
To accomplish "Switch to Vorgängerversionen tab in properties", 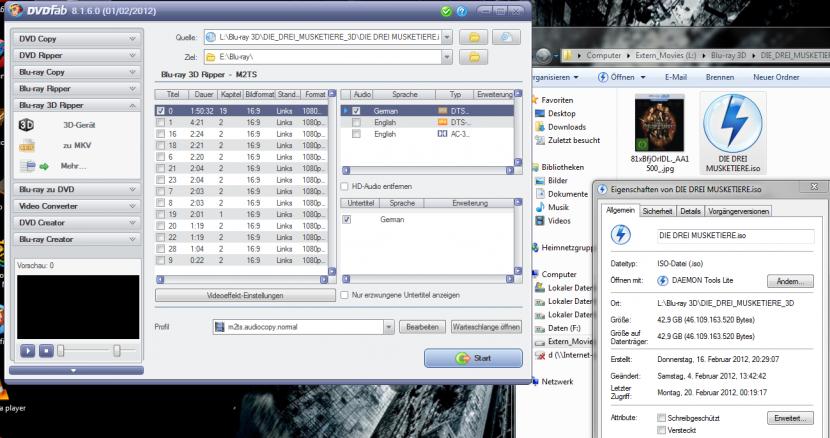I will (x=738, y=211).
